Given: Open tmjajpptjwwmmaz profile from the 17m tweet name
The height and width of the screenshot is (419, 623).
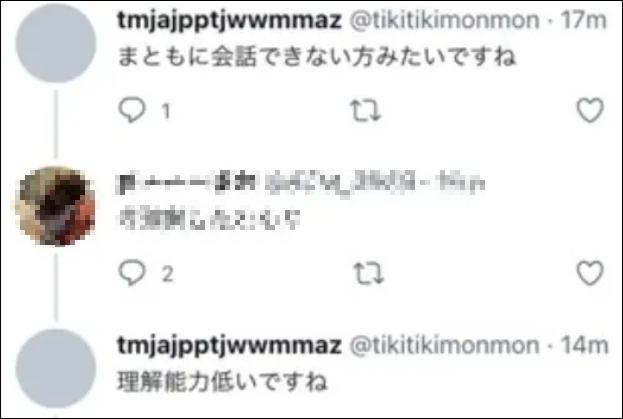Looking at the screenshot, I should tap(230, 21).
